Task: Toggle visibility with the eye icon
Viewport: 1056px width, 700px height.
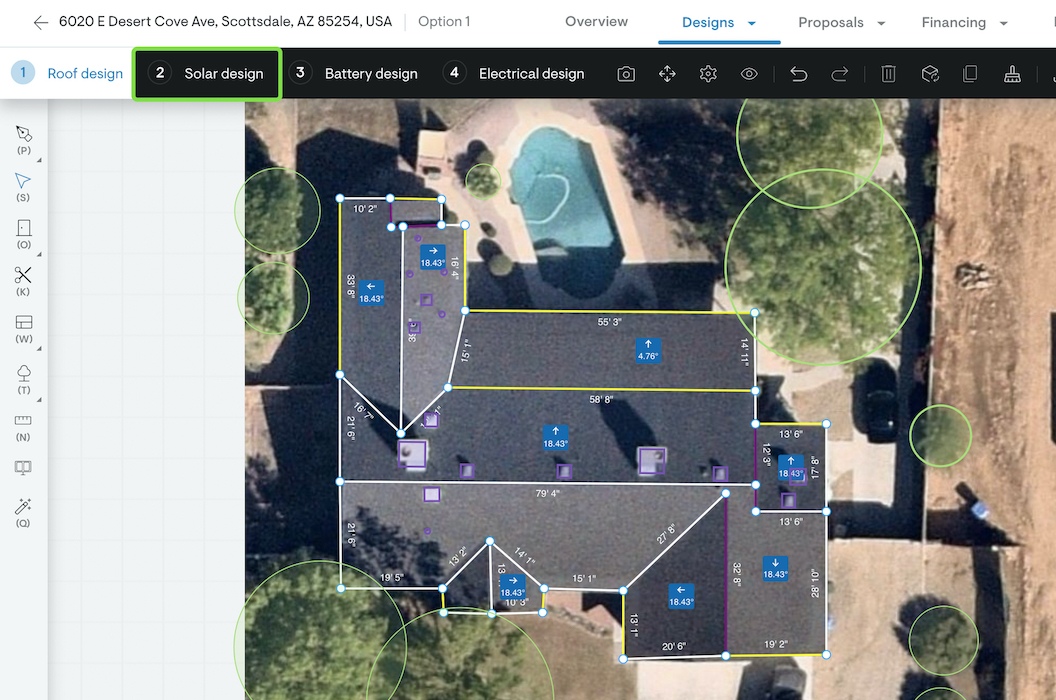Action: [x=749, y=74]
